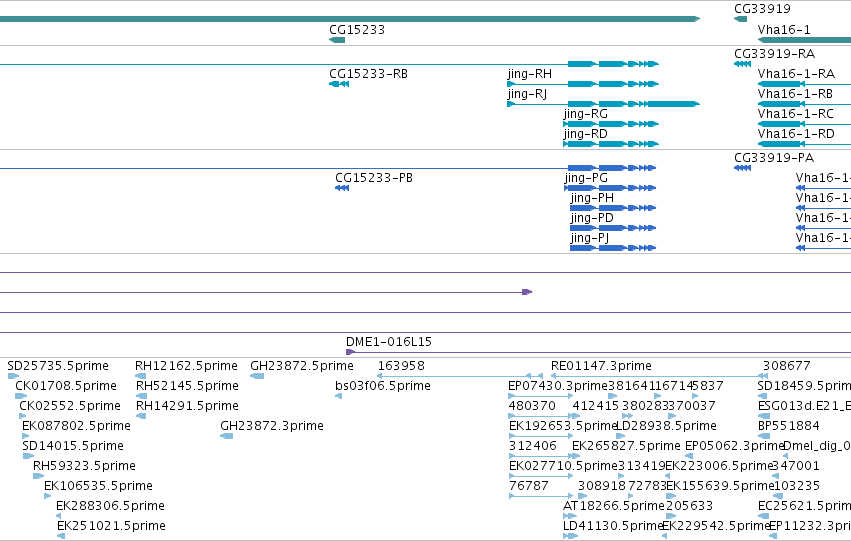This screenshot has width=851, height=541.
Task: Select the jing-RH transcript label
Action: point(530,74)
